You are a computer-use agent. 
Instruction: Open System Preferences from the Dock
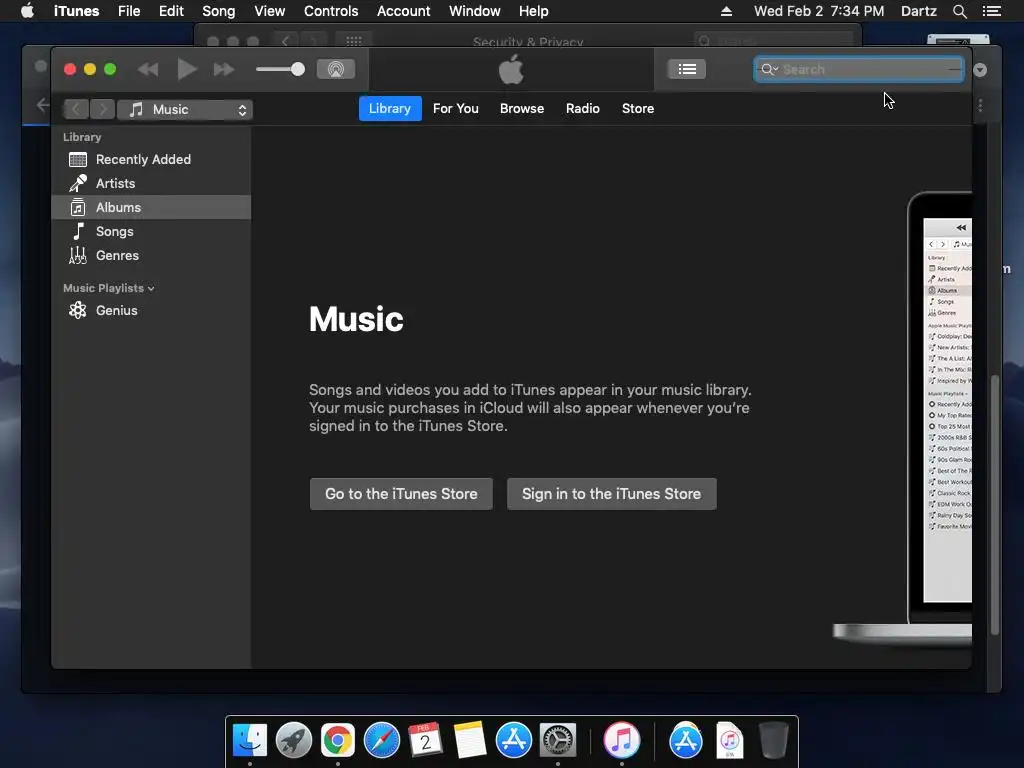[x=558, y=740]
